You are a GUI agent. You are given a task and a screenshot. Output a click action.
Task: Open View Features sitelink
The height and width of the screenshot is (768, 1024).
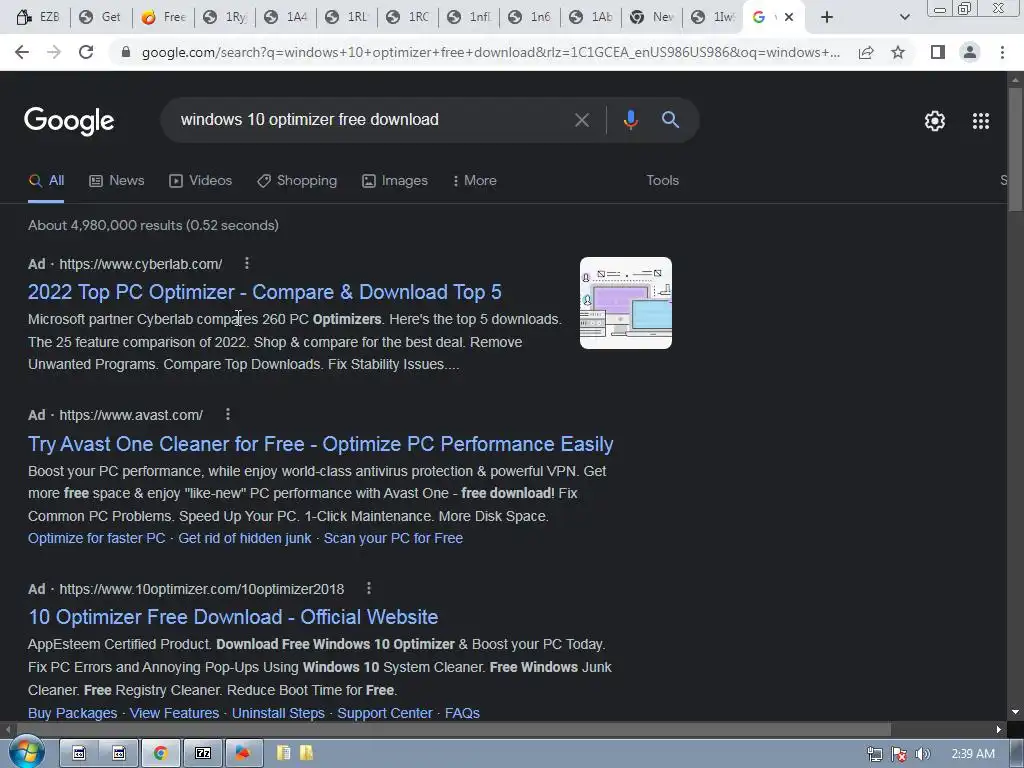(x=174, y=712)
